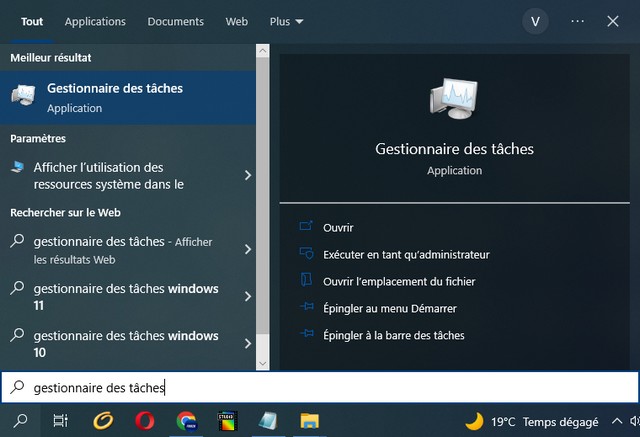This screenshot has width=640, height=437.
Task: Switch to the Documents tab
Action: click(x=176, y=21)
